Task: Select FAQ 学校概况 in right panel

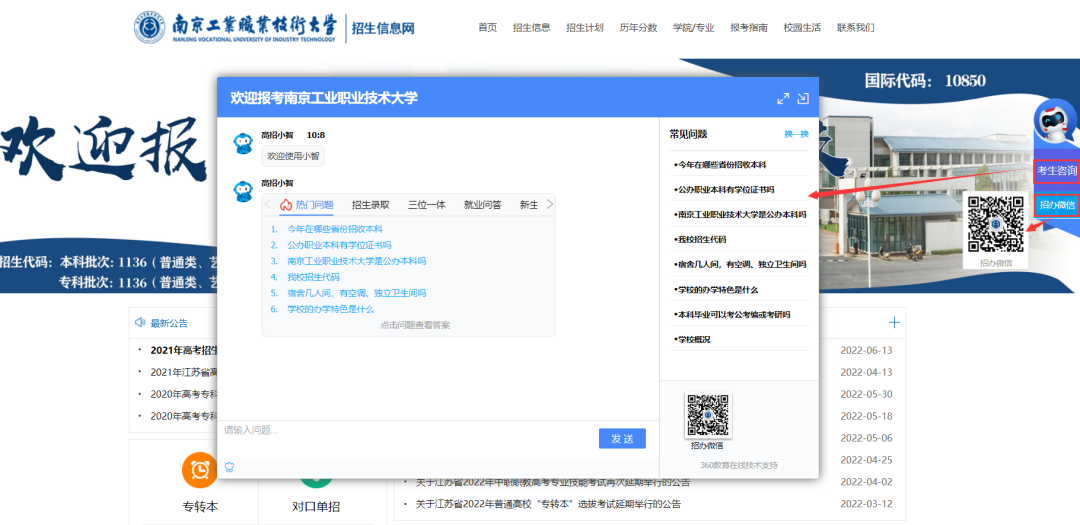Action: tap(694, 340)
